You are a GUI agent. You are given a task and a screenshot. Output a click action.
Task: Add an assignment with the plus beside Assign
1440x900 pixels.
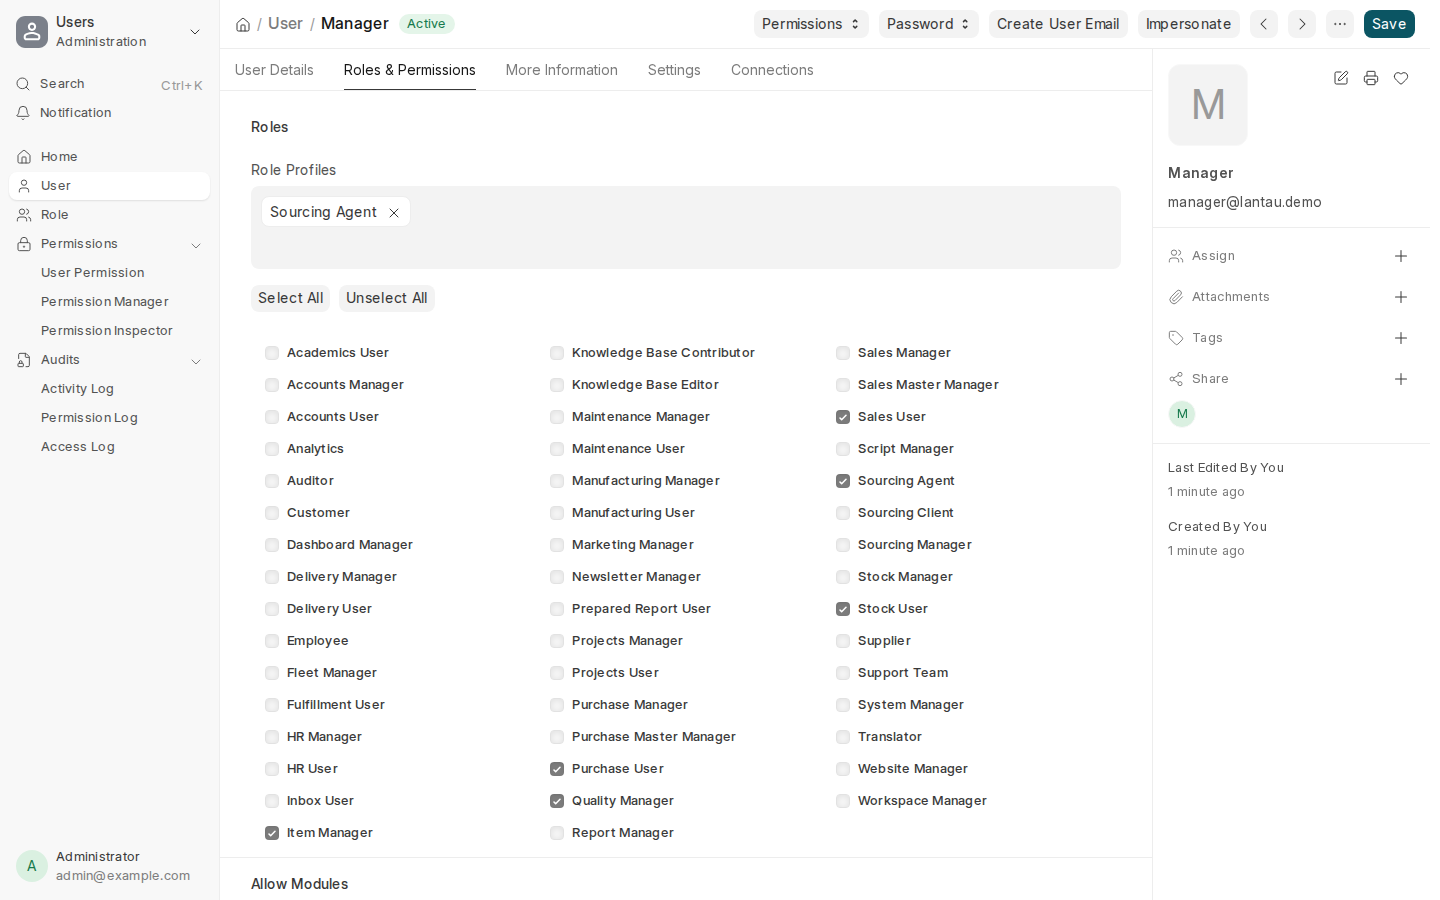tap(1401, 256)
